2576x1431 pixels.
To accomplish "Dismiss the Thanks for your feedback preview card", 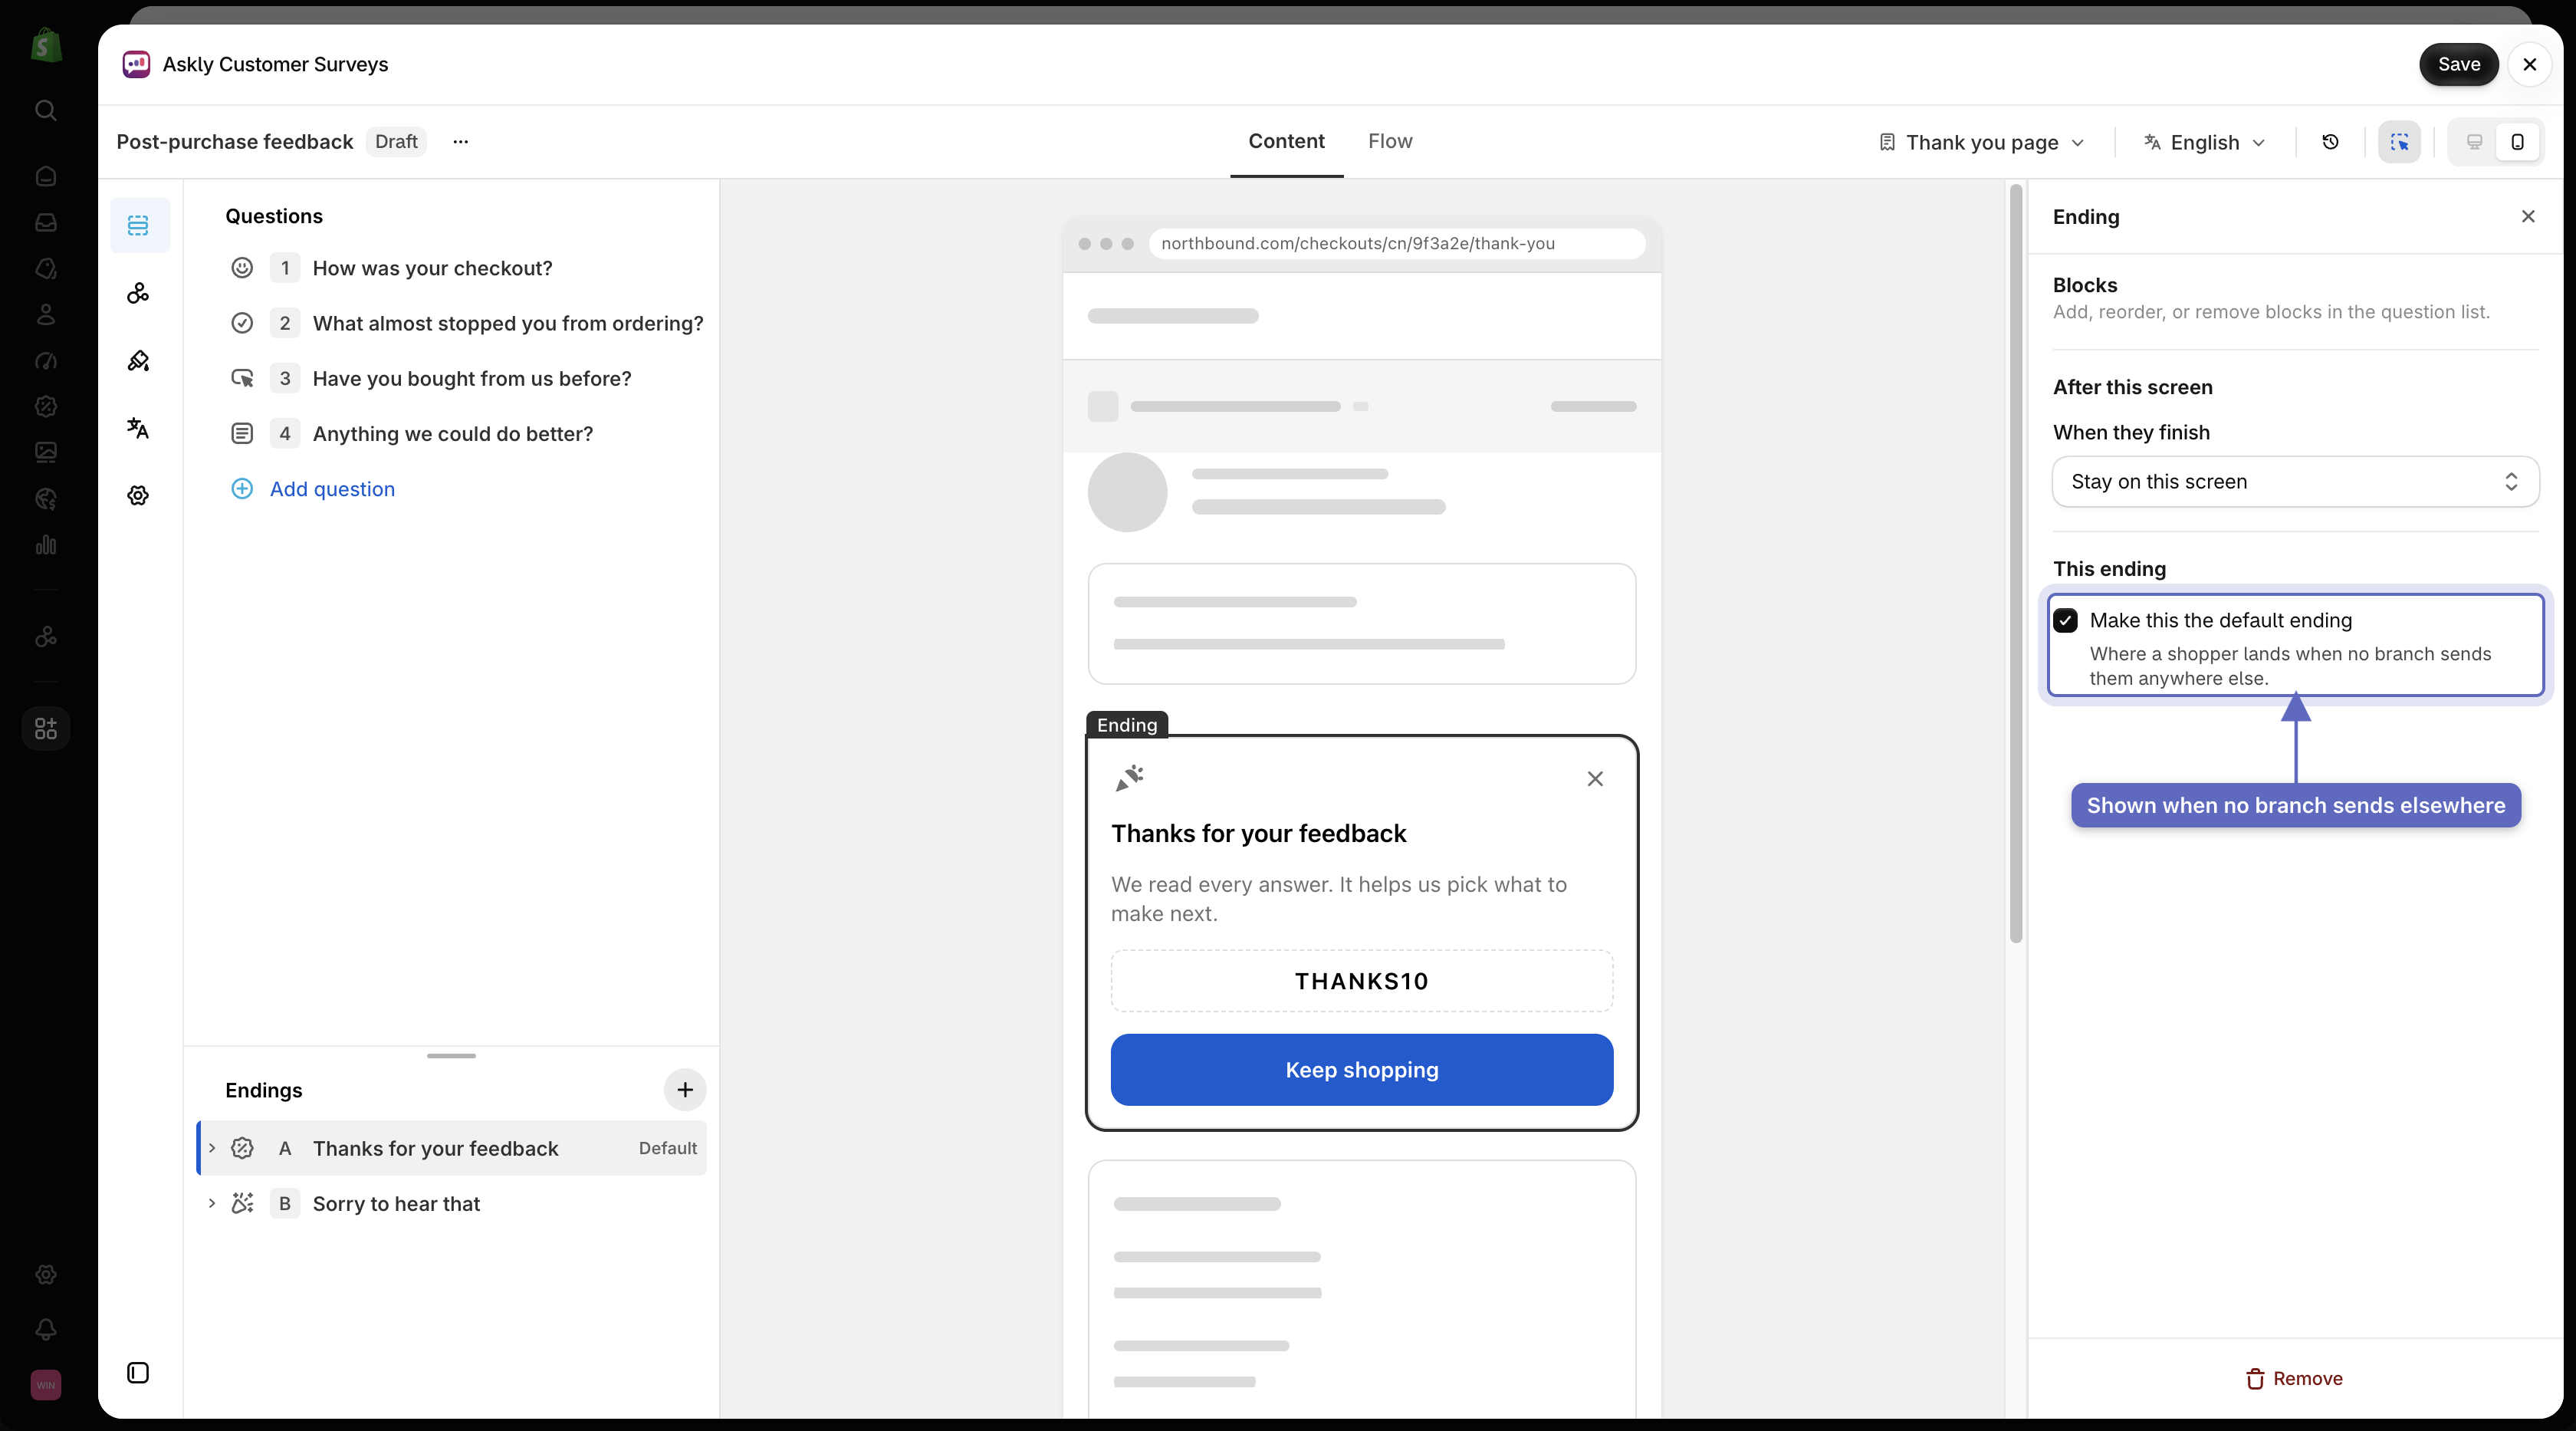I will [x=1595, y=779].
